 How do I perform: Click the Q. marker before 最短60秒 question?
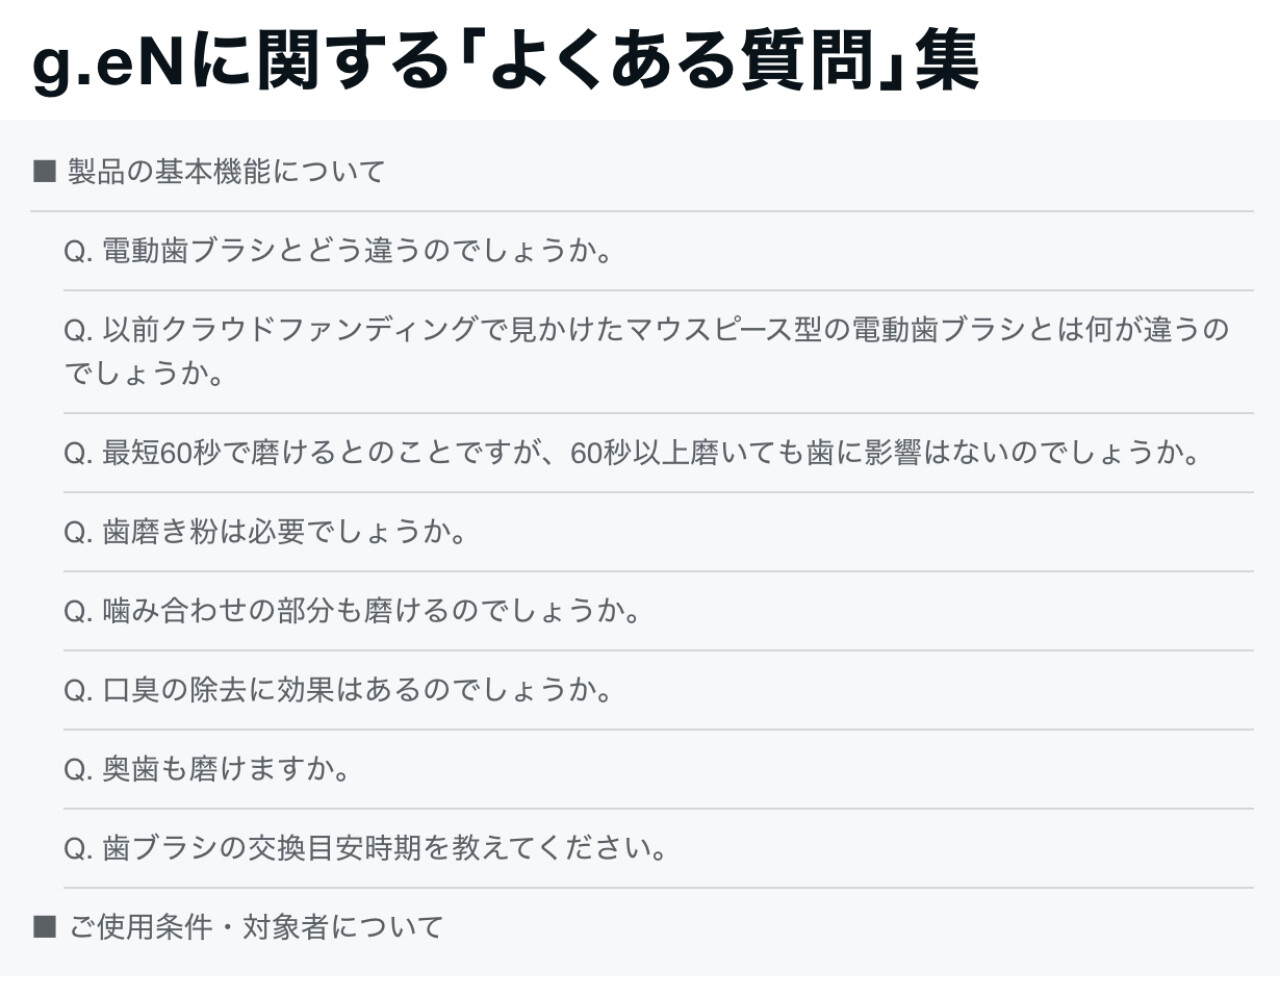(78, 454)
